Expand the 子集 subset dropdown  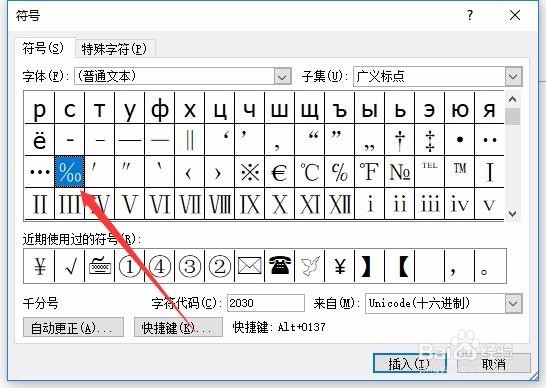pos(513,76)
